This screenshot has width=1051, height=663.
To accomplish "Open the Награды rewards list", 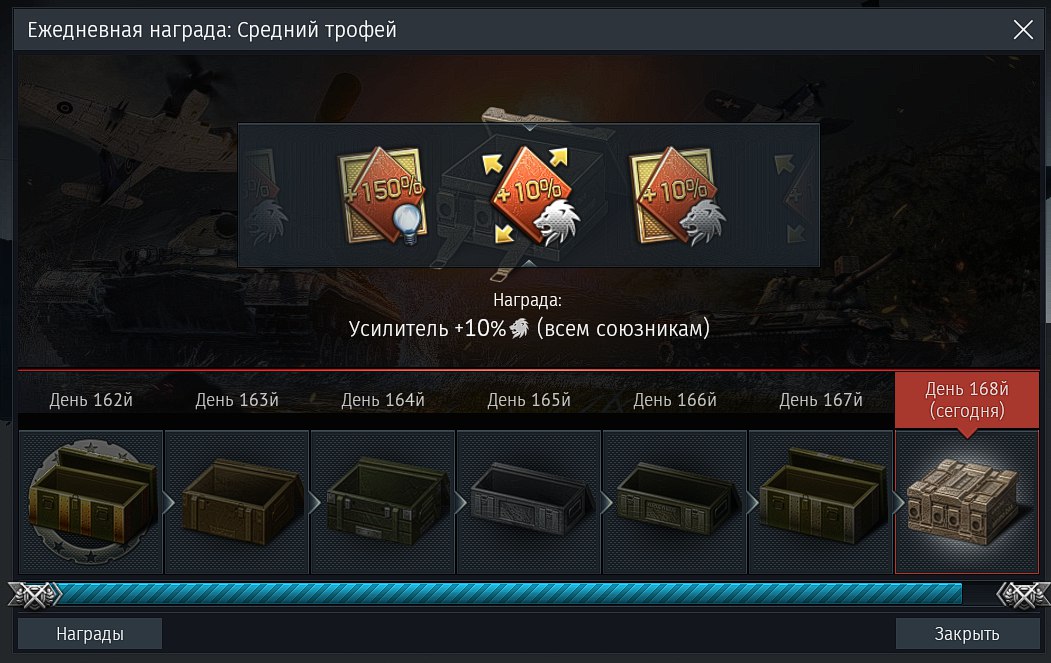I will pyautogui.click(x=90, y=634).
